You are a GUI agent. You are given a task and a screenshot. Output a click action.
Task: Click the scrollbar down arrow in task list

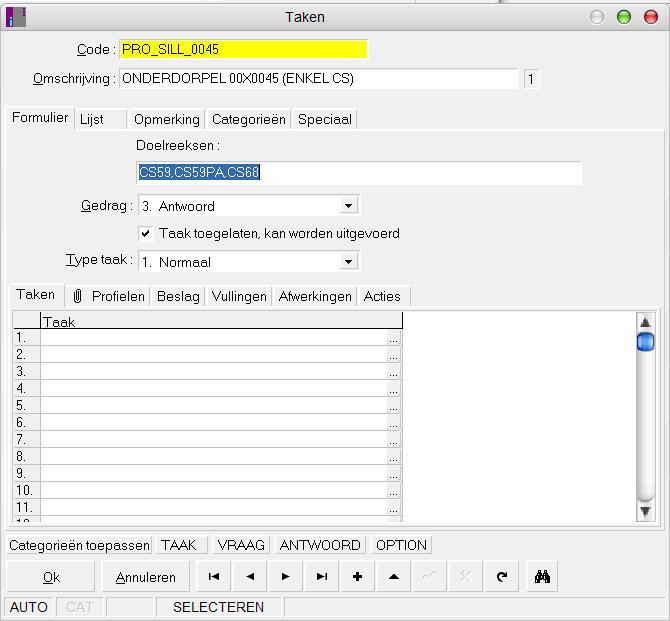[x=645, y=511]
